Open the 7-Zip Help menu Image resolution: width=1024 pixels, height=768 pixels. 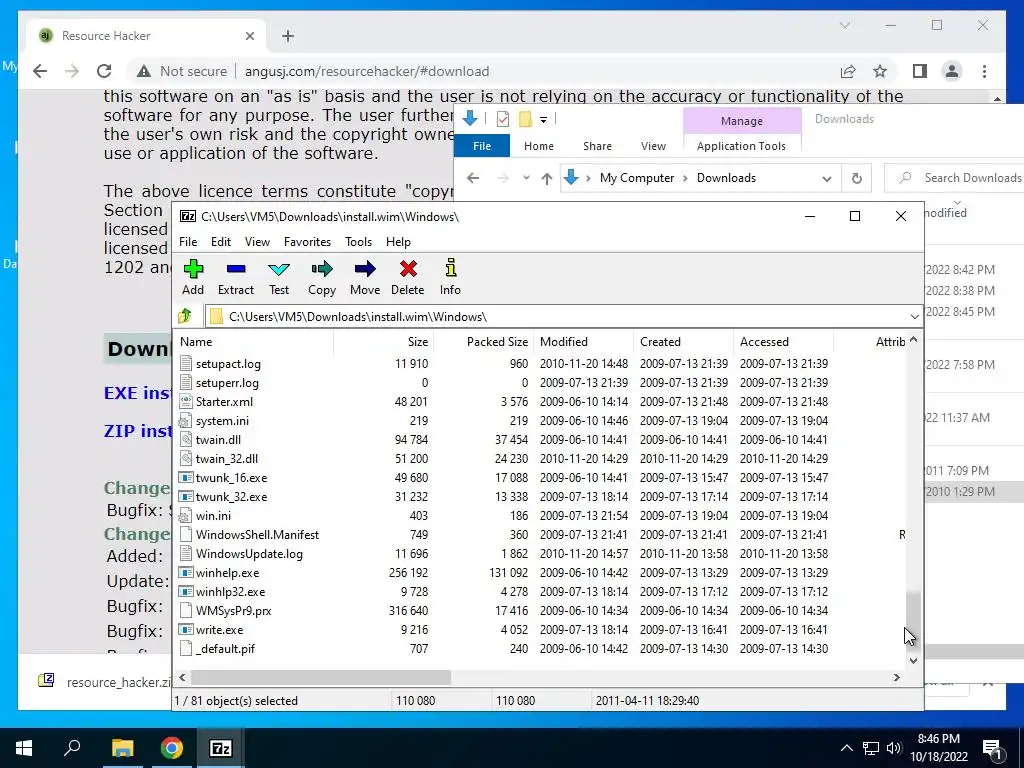tap(398, 242)
